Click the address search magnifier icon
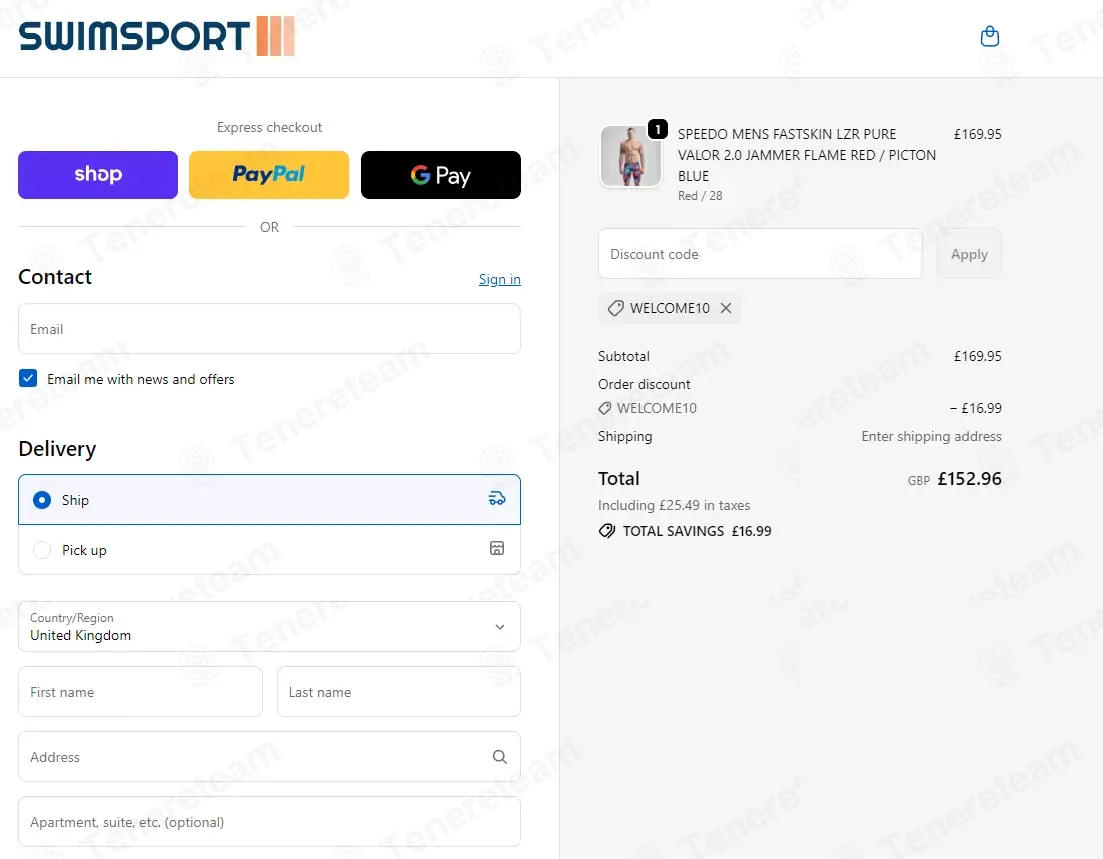 pos(499,756)
